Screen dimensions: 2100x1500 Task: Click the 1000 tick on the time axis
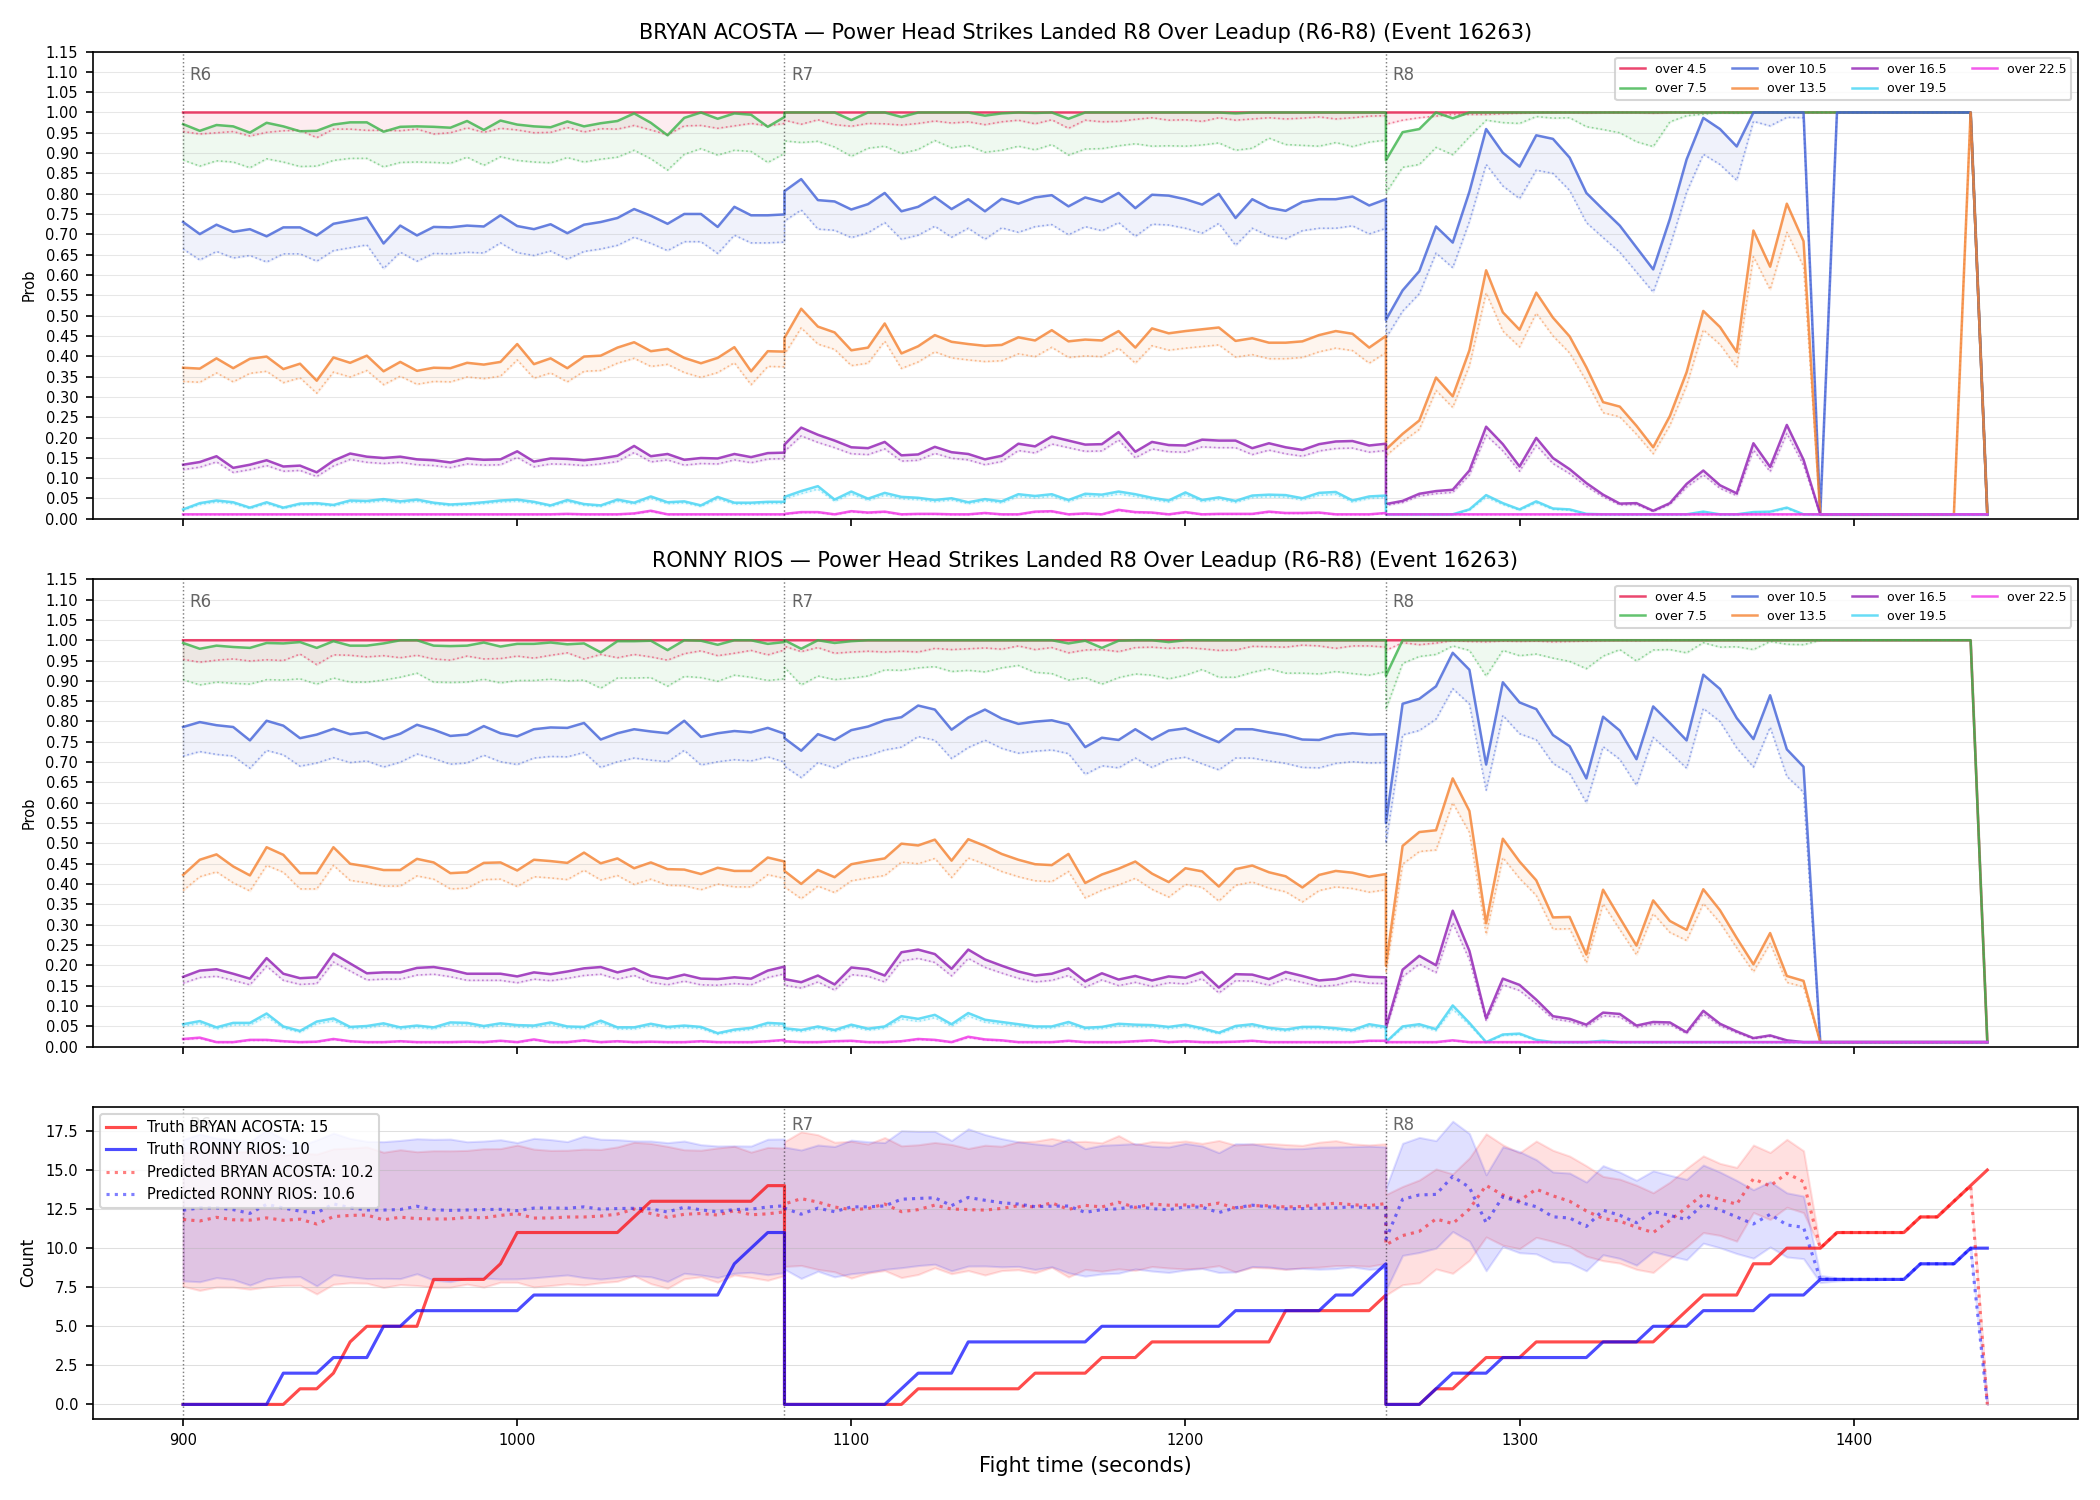point(516,1440)
